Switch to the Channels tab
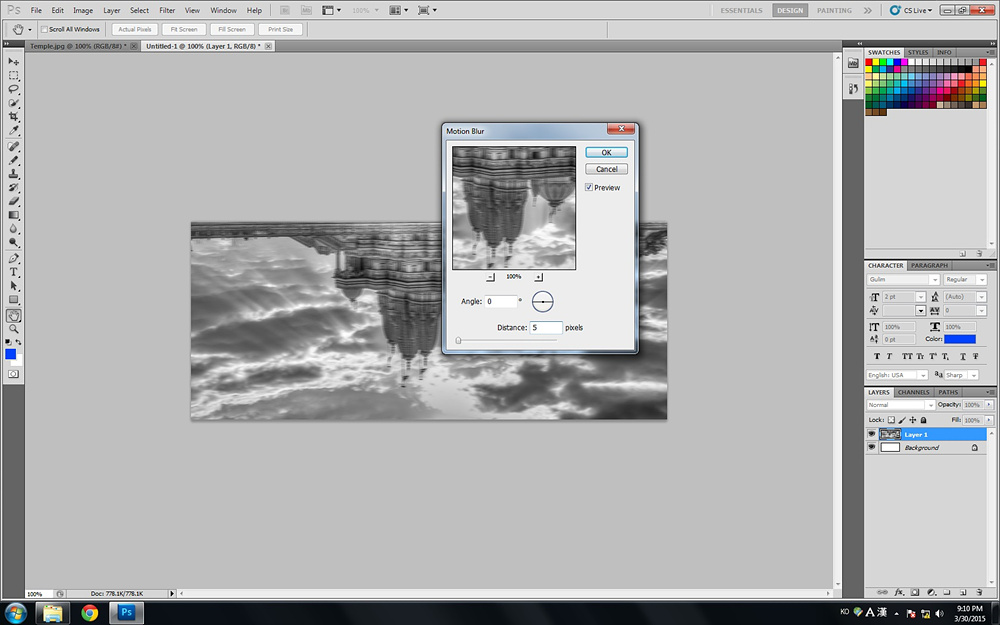 click(912, 392)
